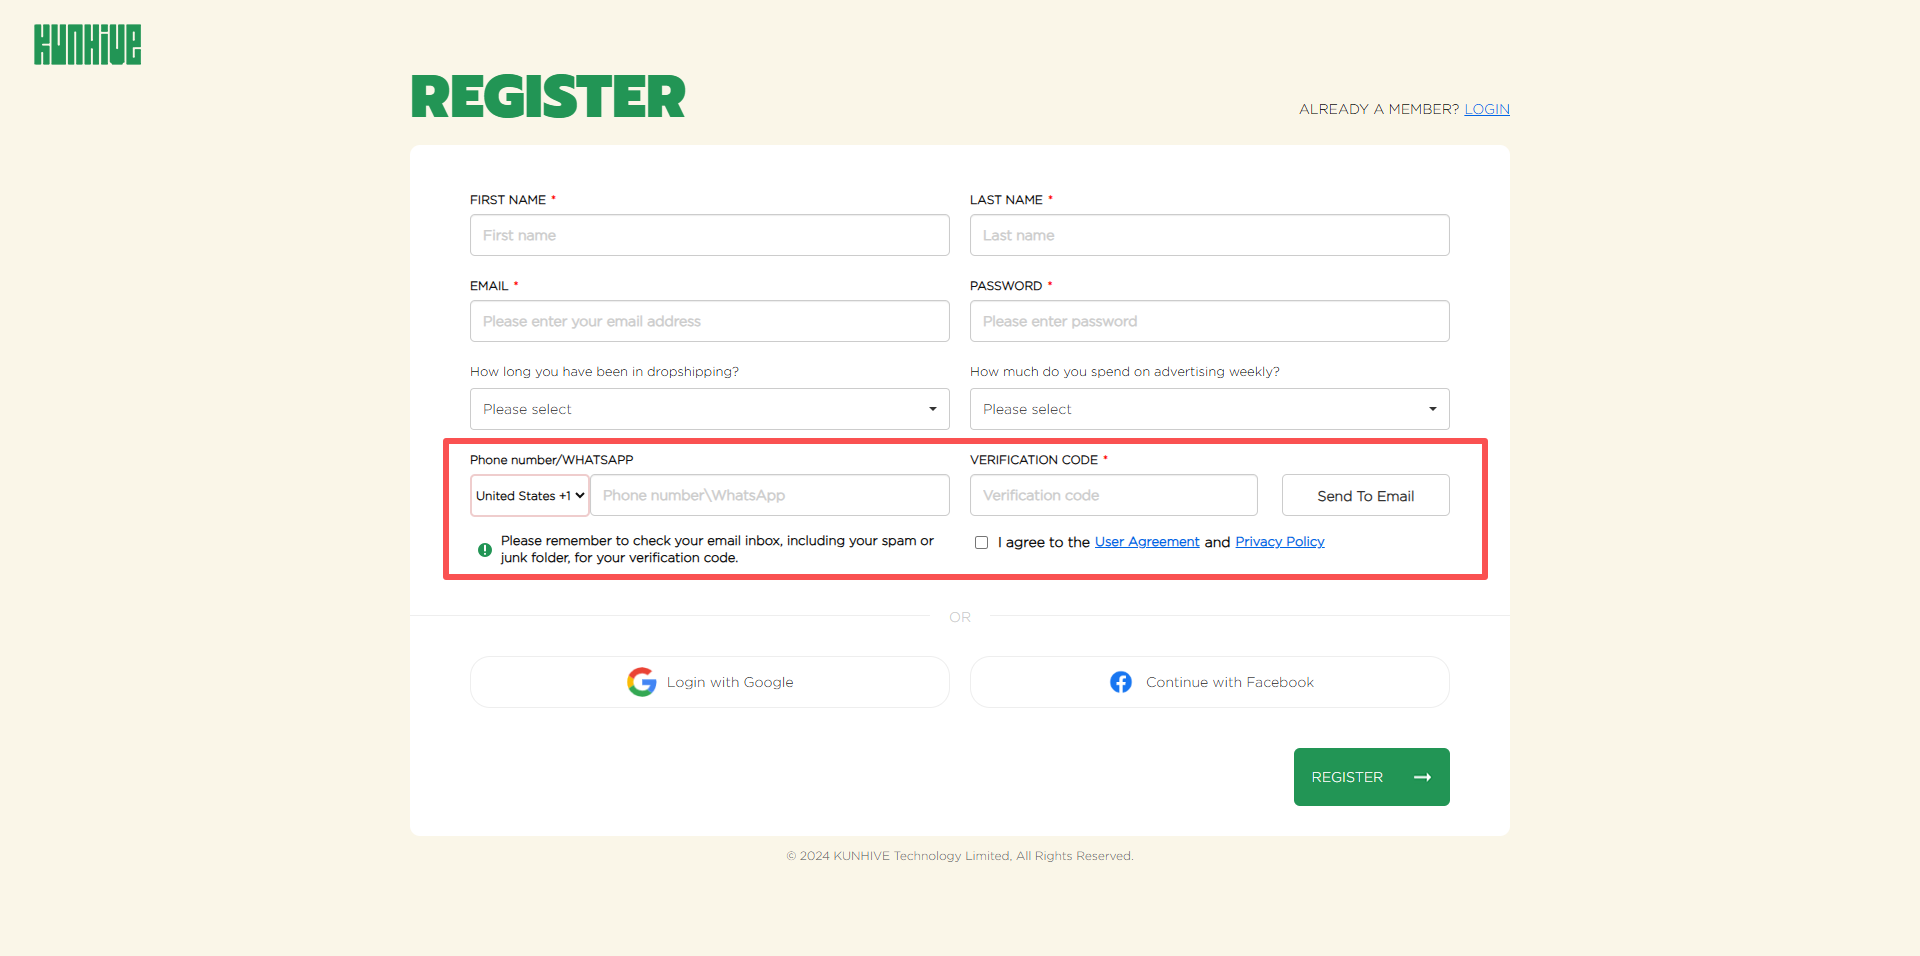Focus the First name field

(x=709, y=235)
